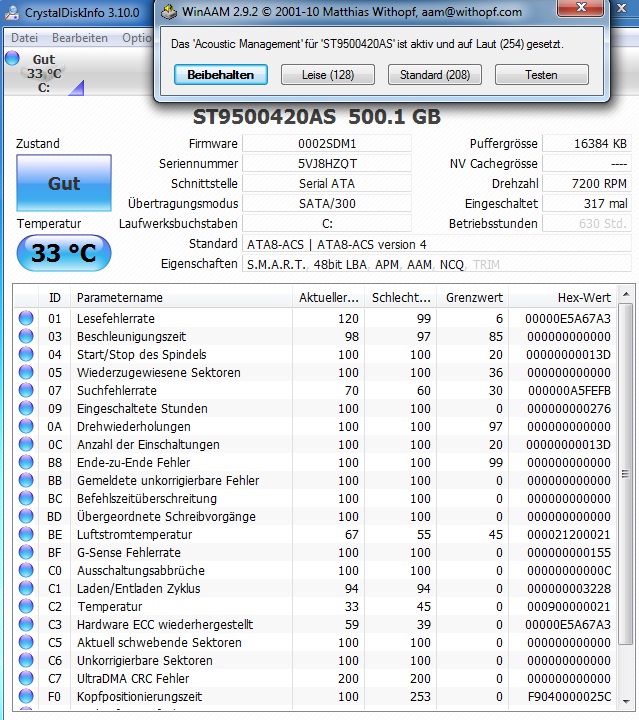Click the Seriennummer field 5VJ8HZQT

(327, 163)
